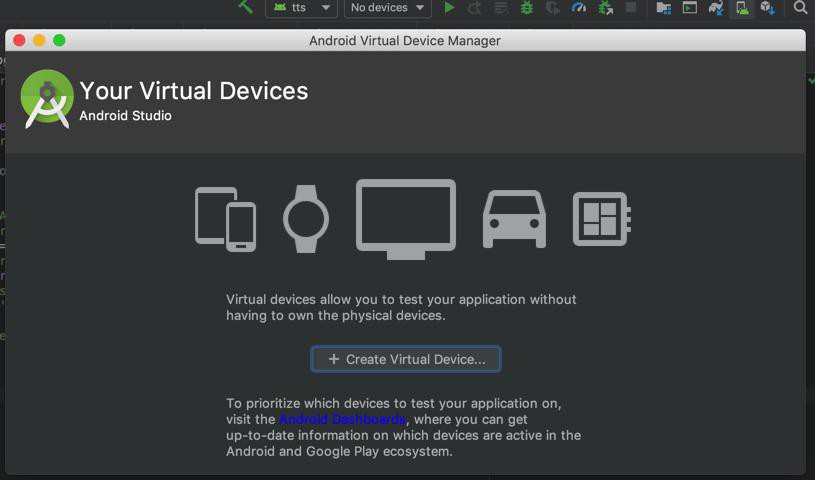Click Attach Debugger to Android Process icon
Viewport: 815px width, 480px height.
point(605,8)
